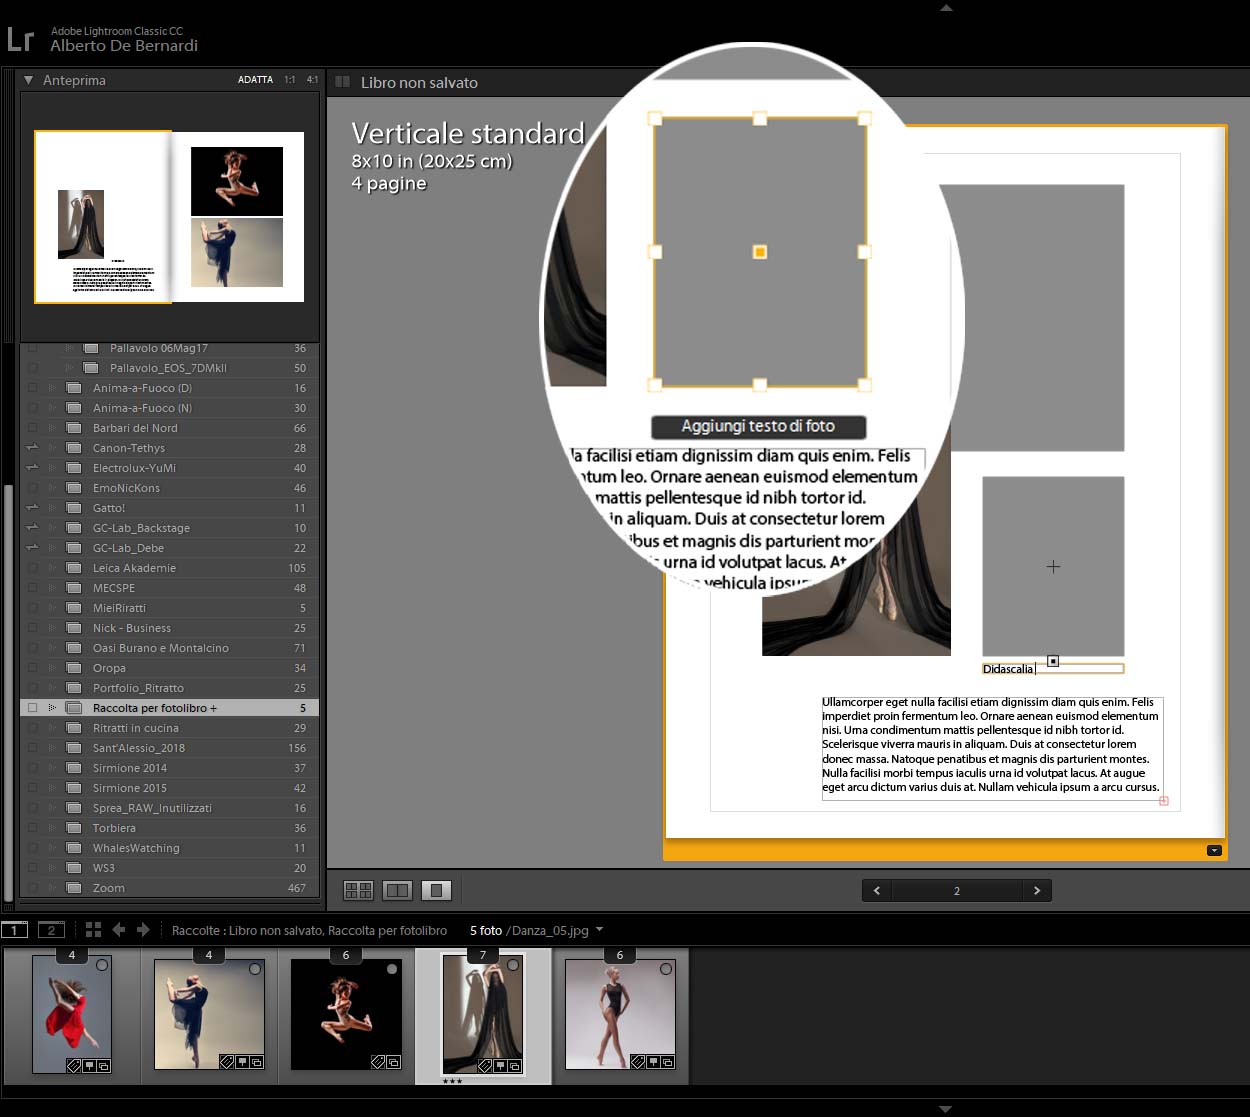Go to next page in book
The width and height of the screenshot is (1250, 1117).
coord(1037,890)
